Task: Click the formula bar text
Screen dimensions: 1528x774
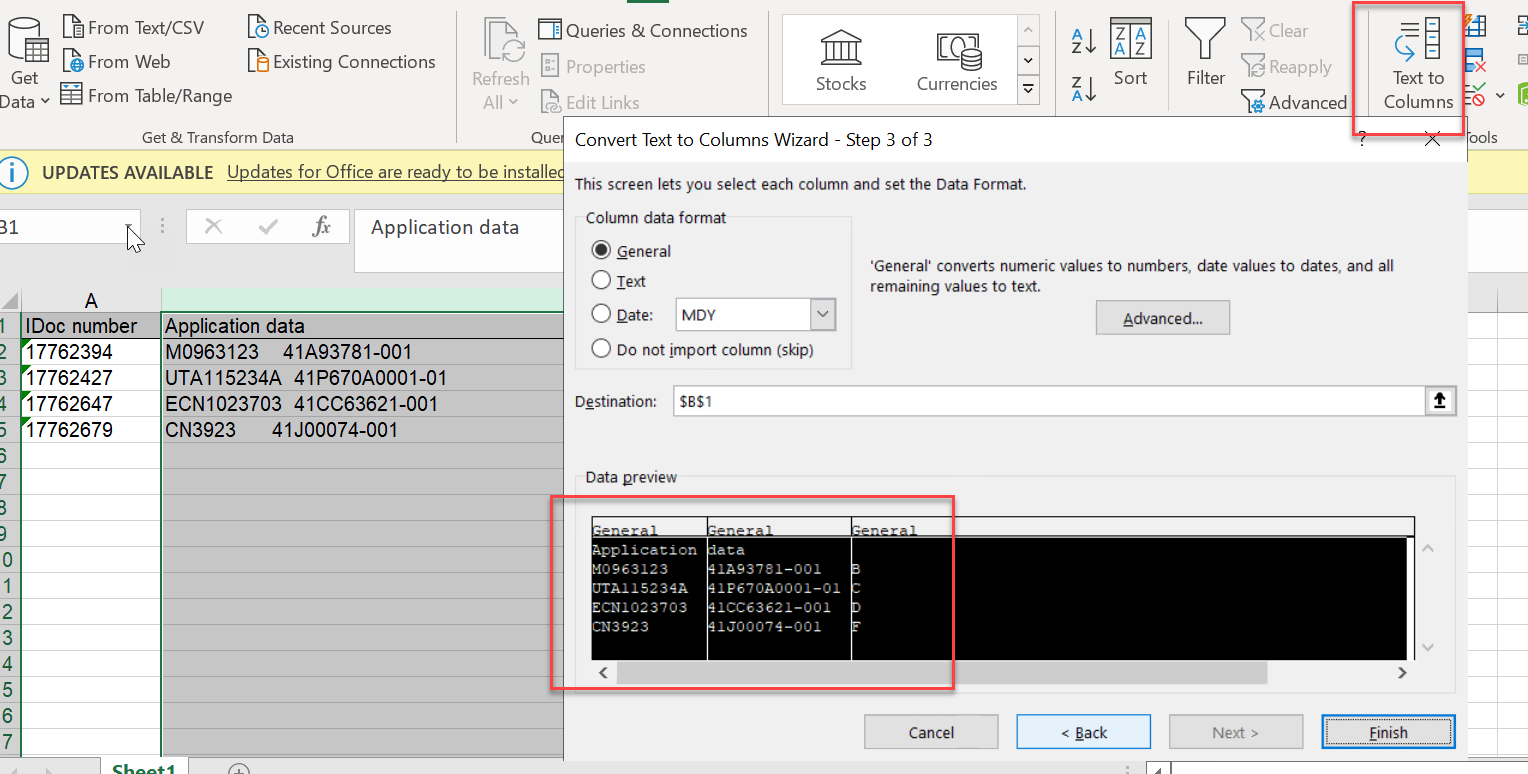Action: click(x=445, y=227)
